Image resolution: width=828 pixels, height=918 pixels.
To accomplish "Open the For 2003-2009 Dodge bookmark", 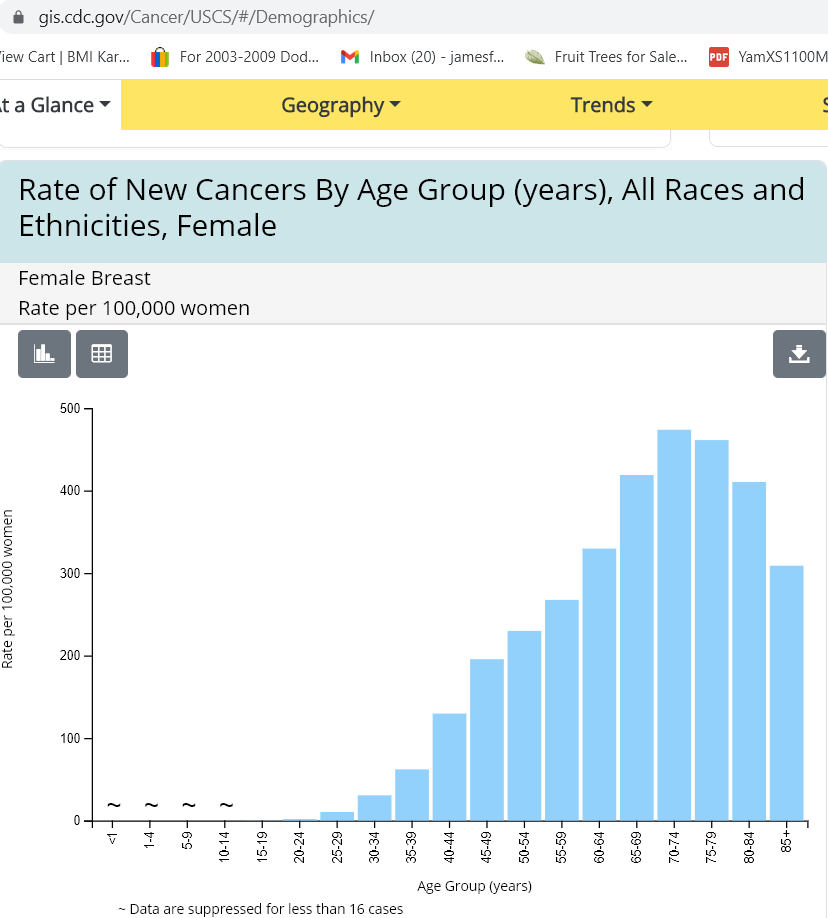I will 235,57.
